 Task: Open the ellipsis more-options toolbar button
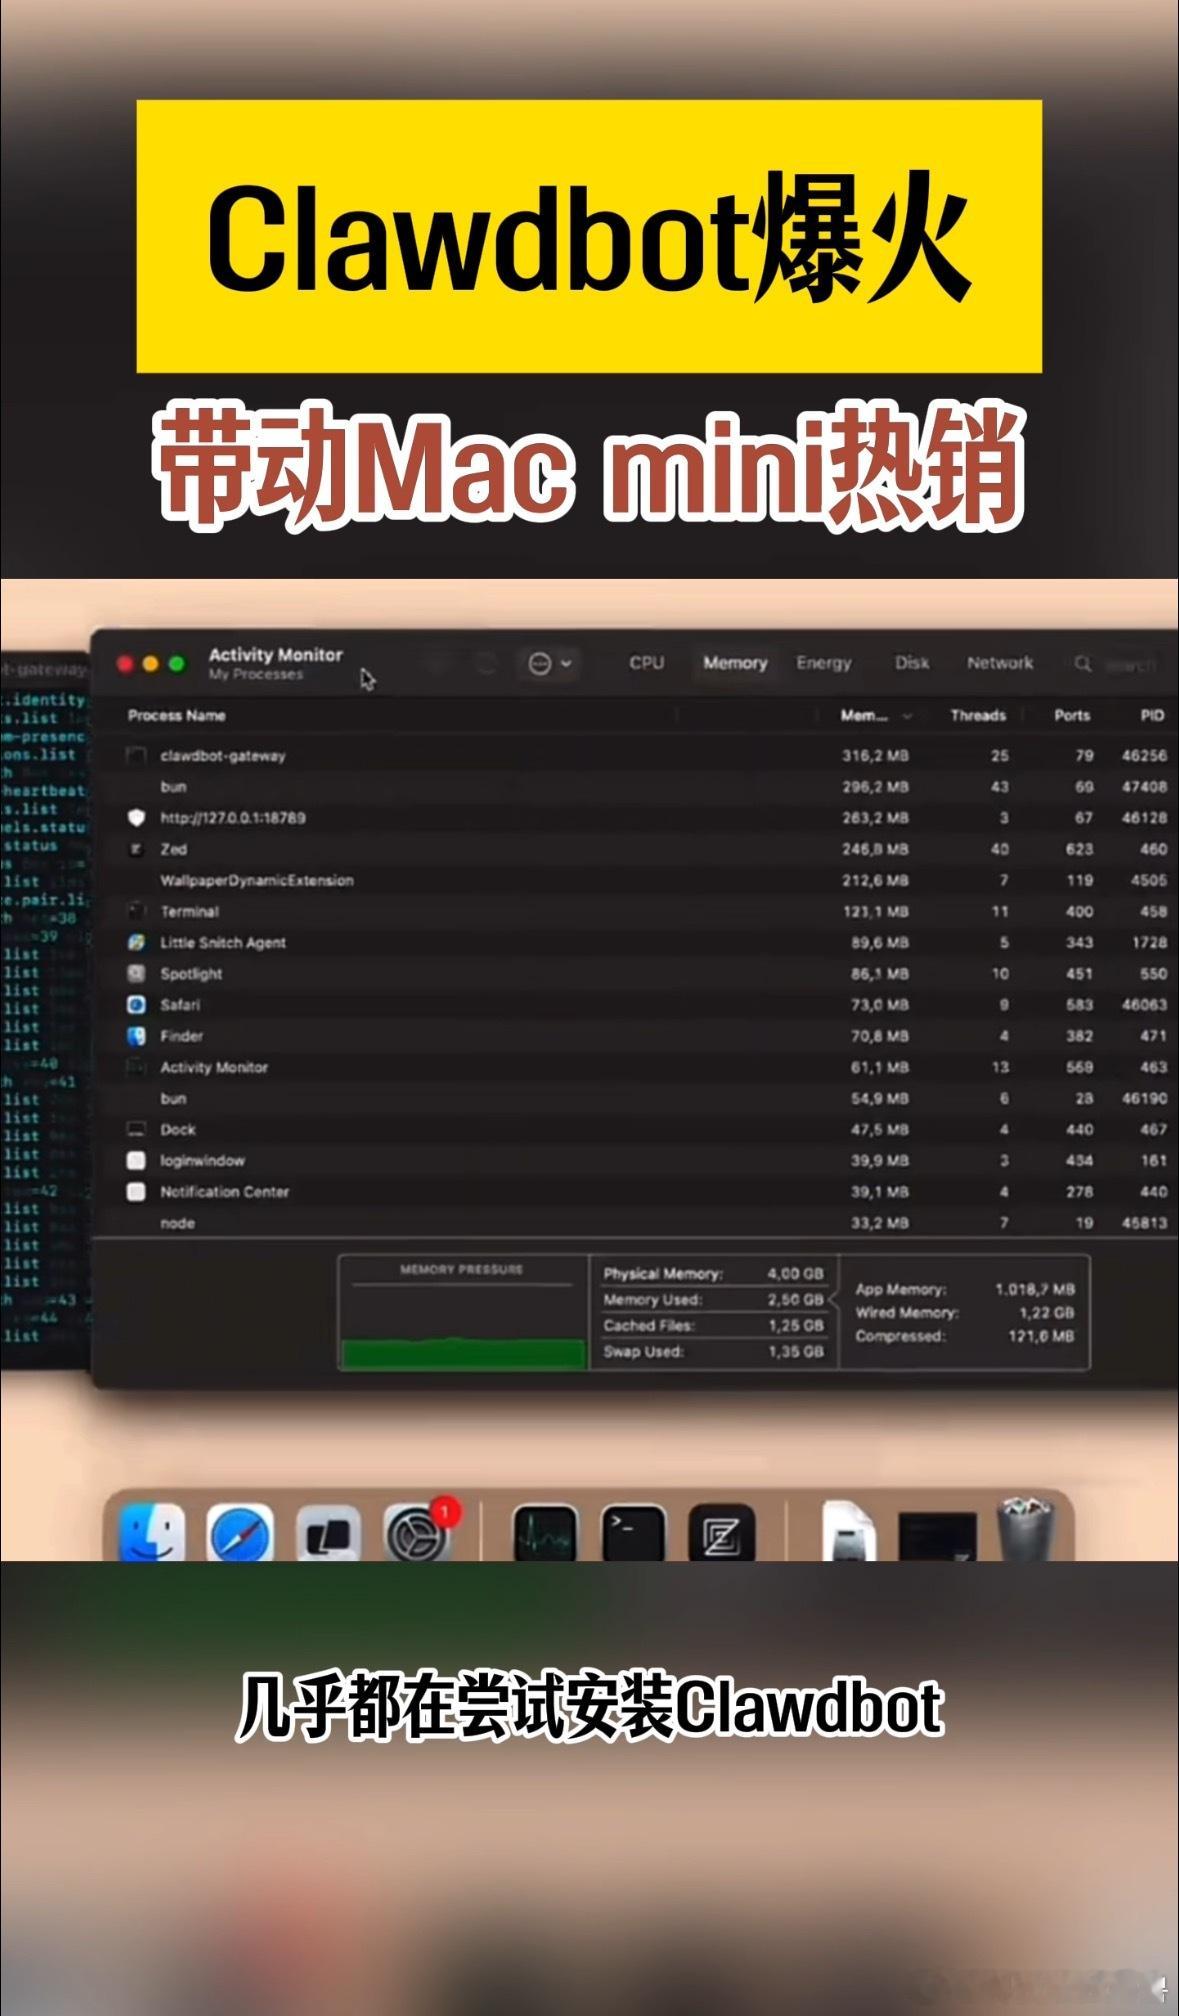point(539,664)
